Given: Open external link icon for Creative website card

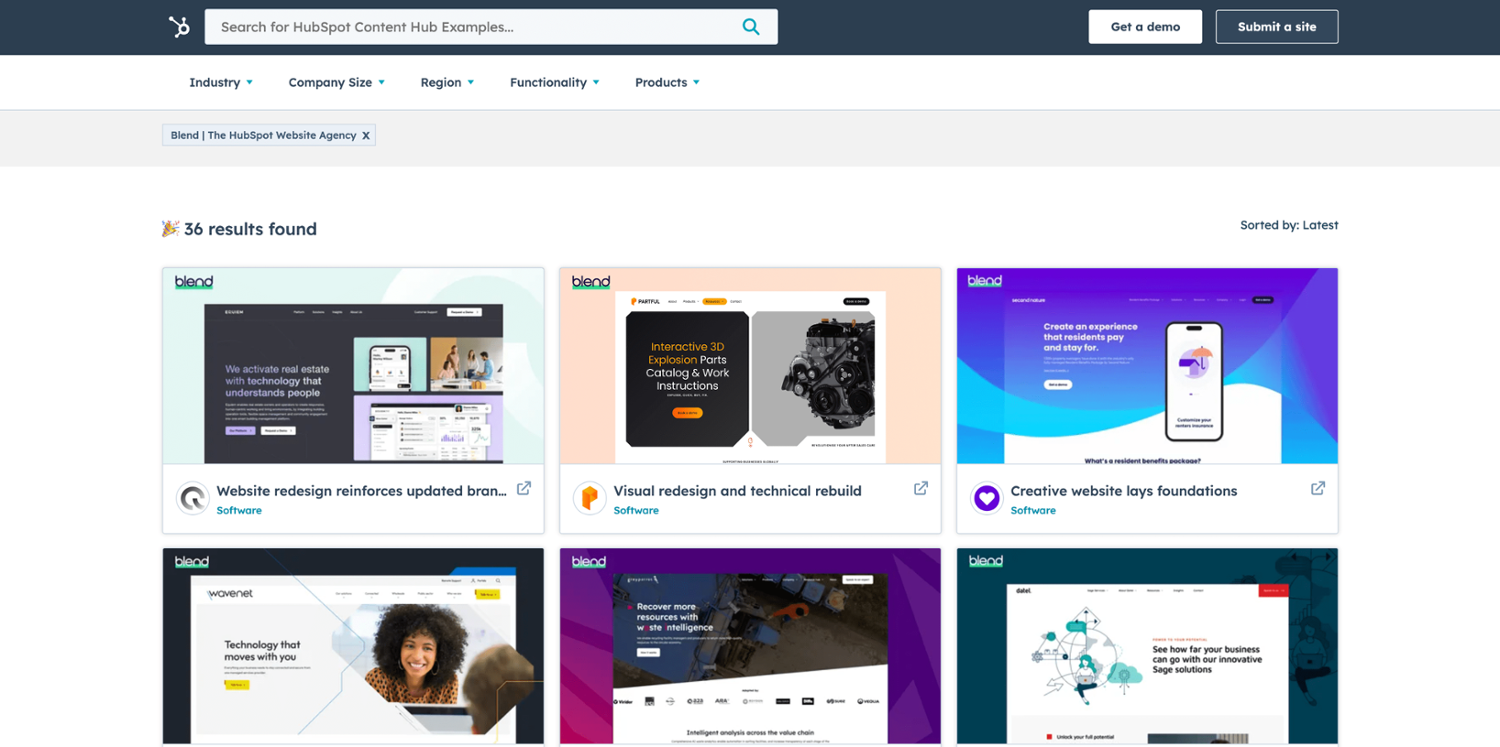Looking at the screenshot, I should point(1317,488).
